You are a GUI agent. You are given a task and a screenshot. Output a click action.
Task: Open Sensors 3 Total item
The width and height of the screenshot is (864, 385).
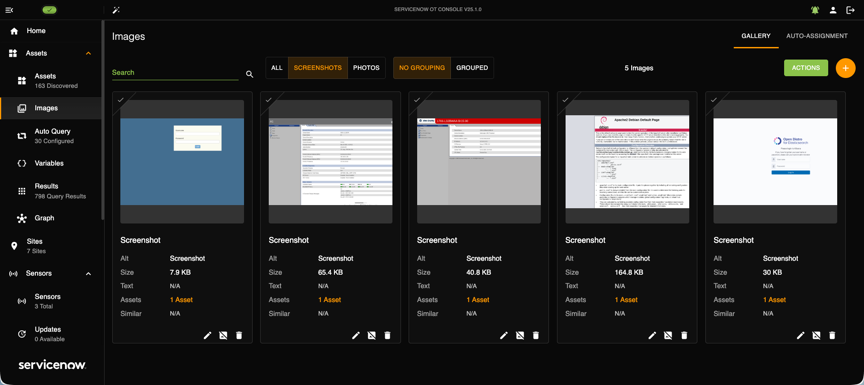click(51, 301)
